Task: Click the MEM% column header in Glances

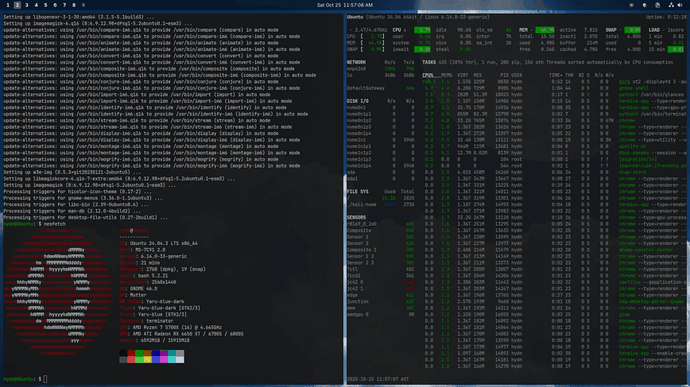Action: pyautogui.click(x=446, y=75)
